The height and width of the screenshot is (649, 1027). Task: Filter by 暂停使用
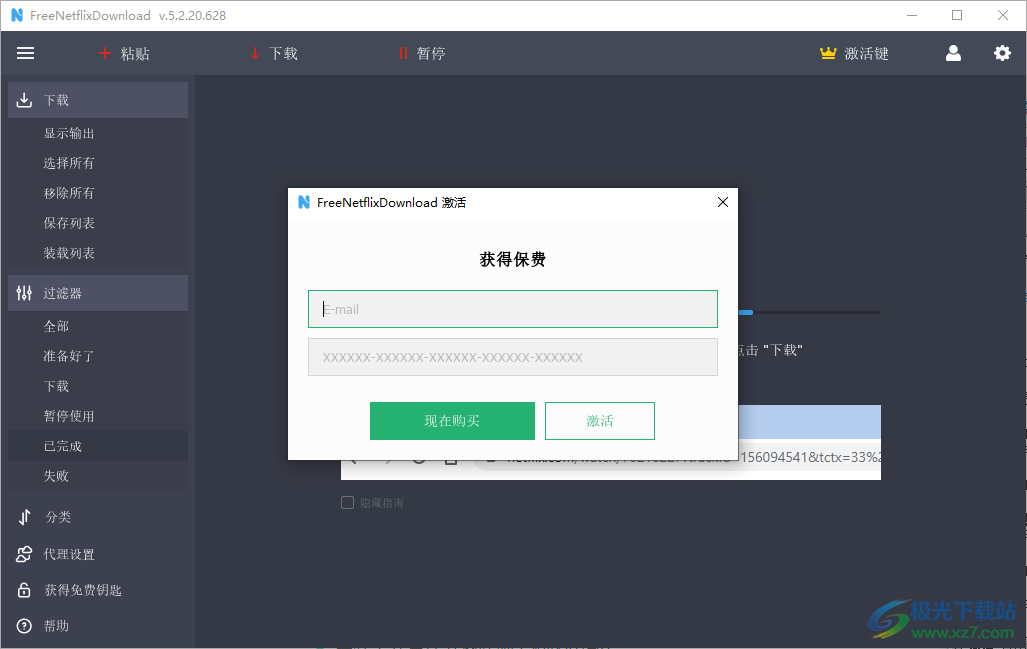tap(98, 417)
